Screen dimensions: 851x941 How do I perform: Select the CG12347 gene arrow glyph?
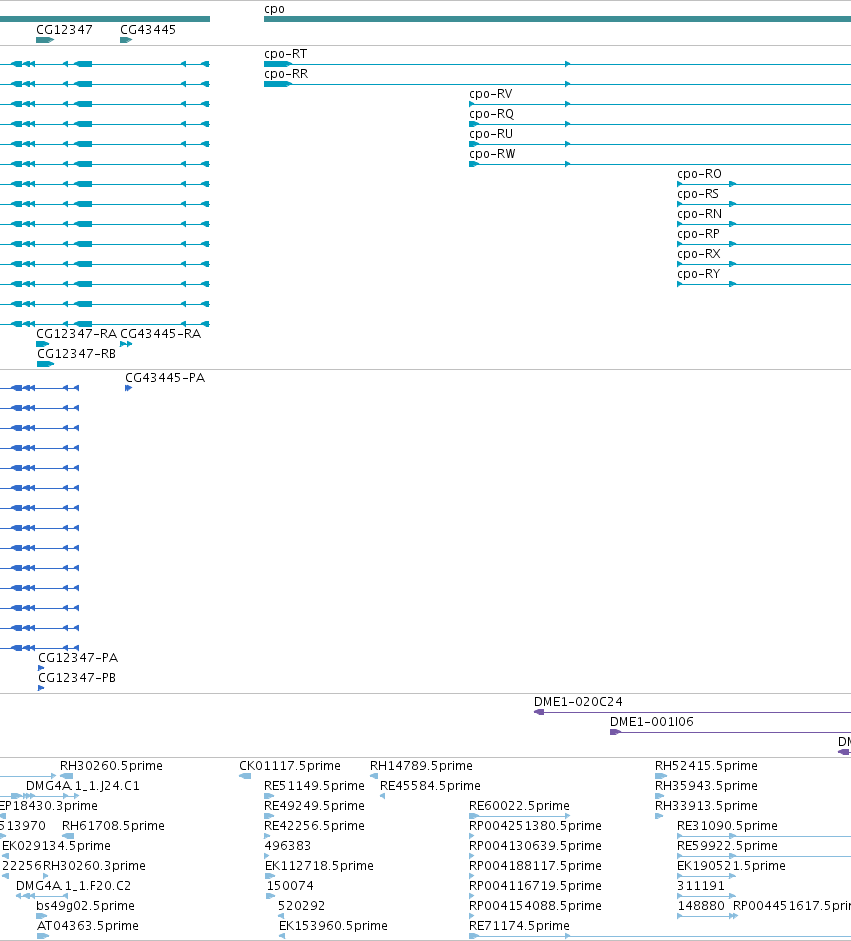click(45, 40)
